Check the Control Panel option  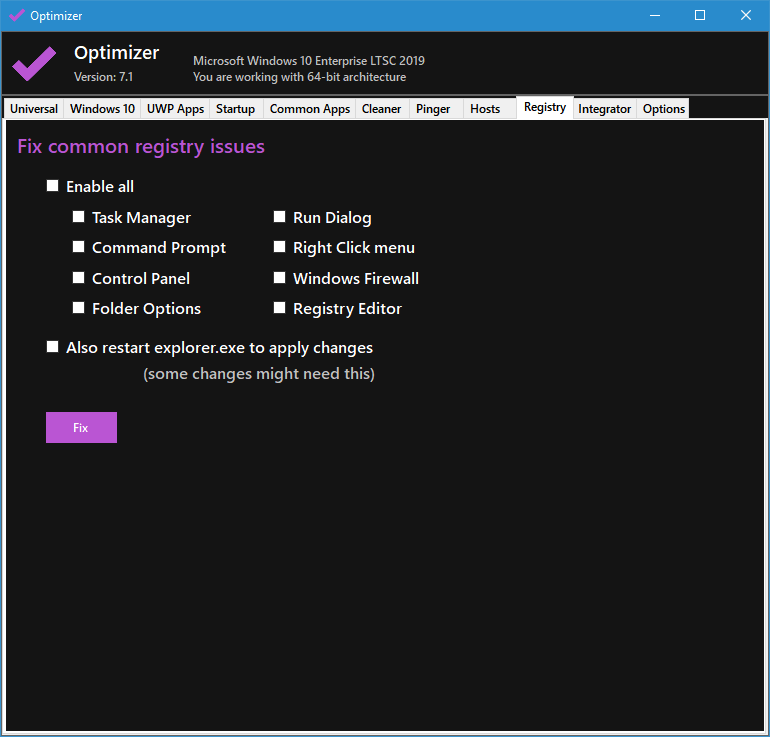pyautogui.click(x=79, y=278)
